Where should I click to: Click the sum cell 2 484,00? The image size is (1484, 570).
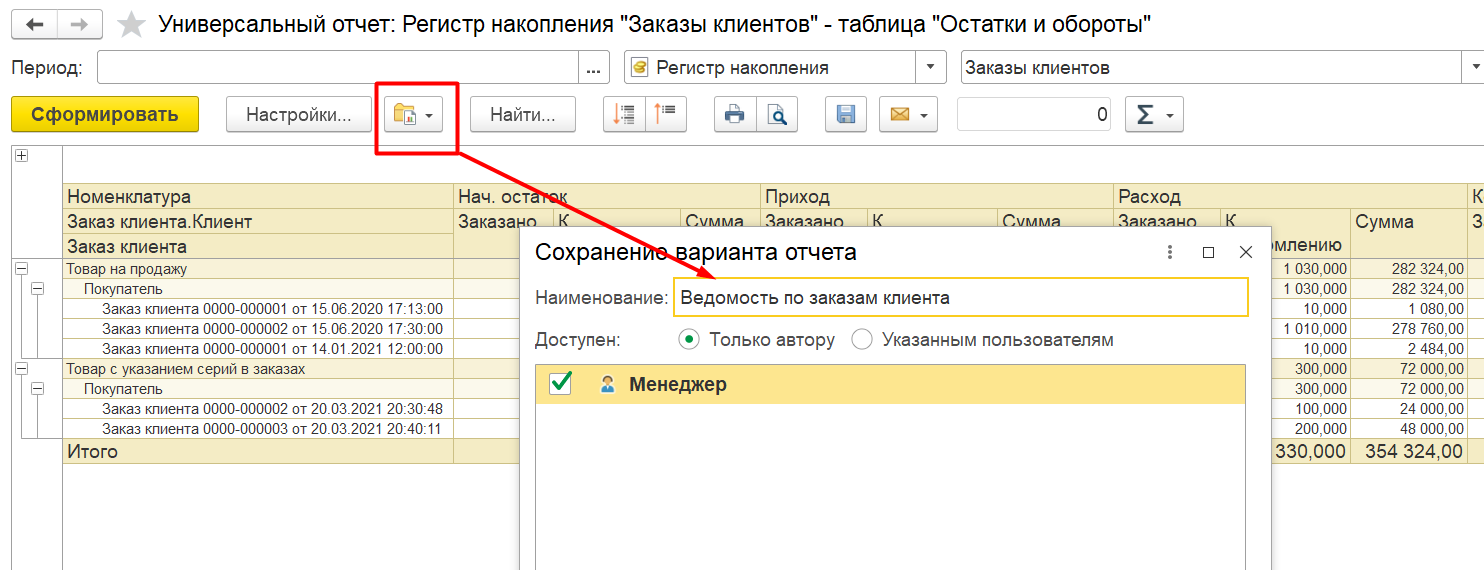(1409, 349)
